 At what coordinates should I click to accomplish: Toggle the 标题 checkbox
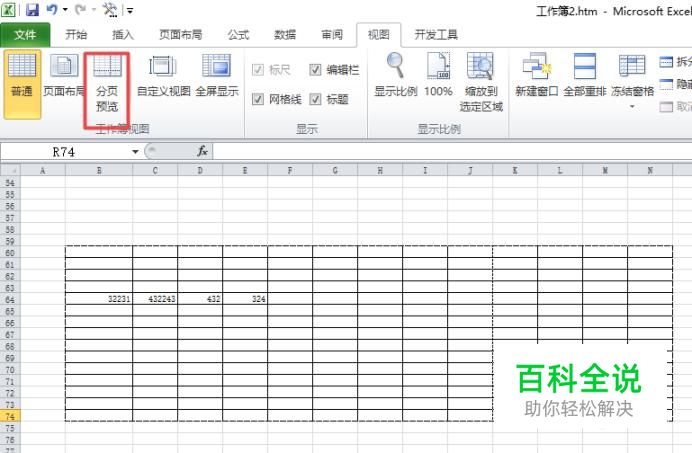click(x=315, y=99)
